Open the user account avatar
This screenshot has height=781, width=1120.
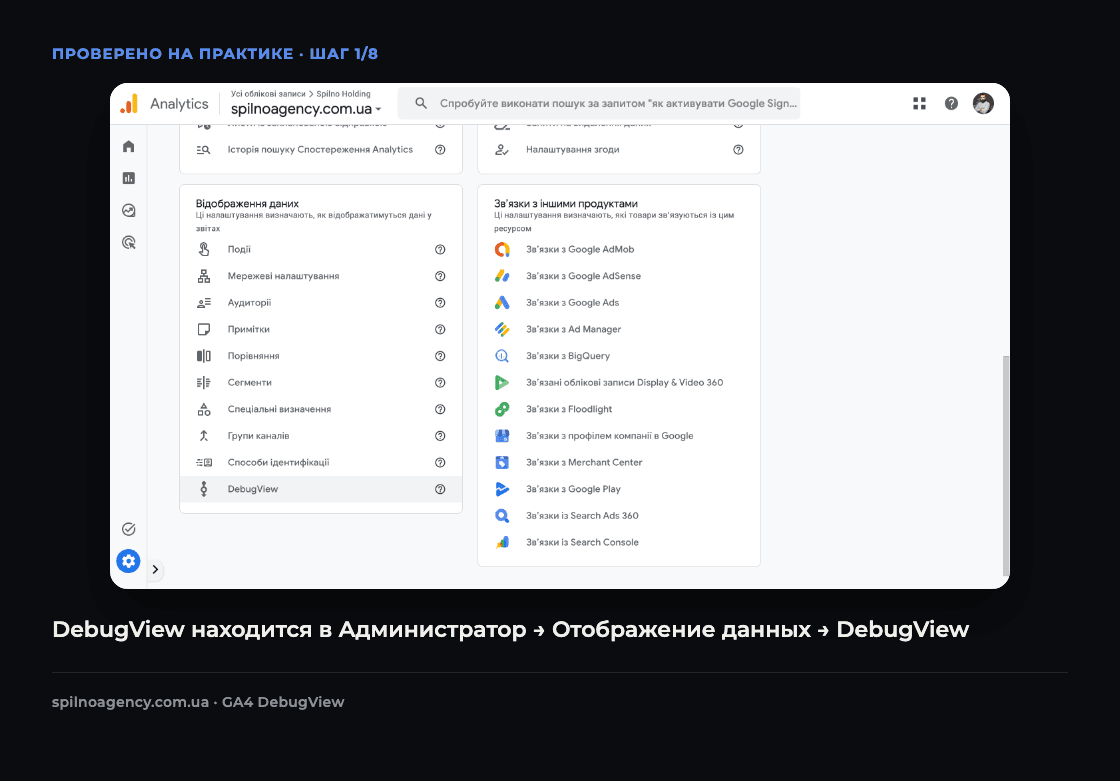pos(983,104)
